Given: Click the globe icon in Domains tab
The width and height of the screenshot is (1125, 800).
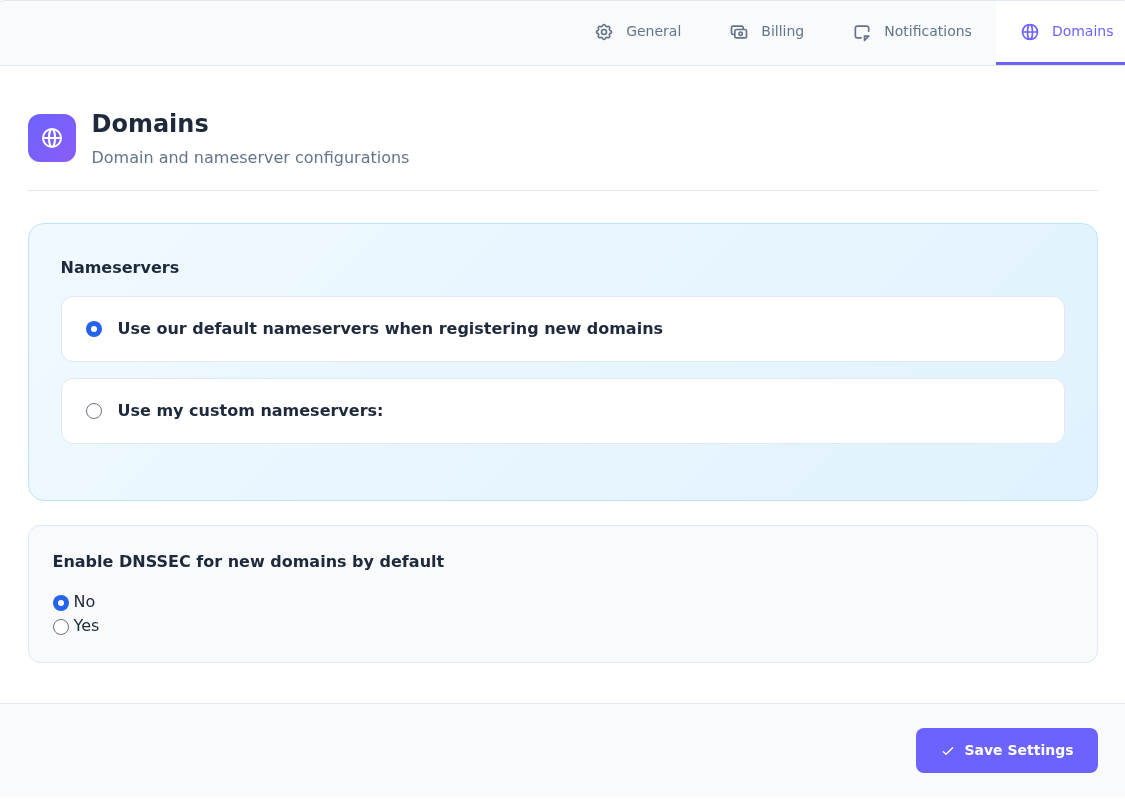Looking at the screenshot, I should click(x=1030, y=32).
